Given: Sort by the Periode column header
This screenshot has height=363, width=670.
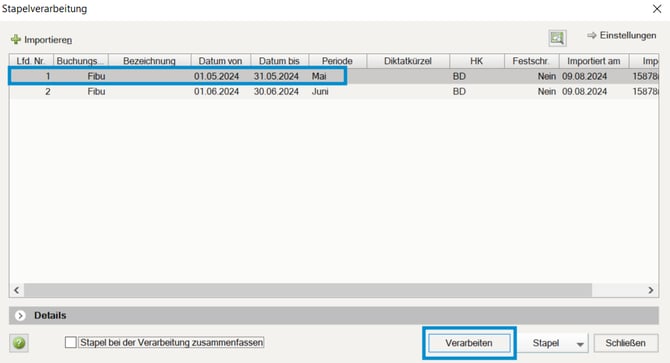Looking at the screenshot, I should (337, 61).
